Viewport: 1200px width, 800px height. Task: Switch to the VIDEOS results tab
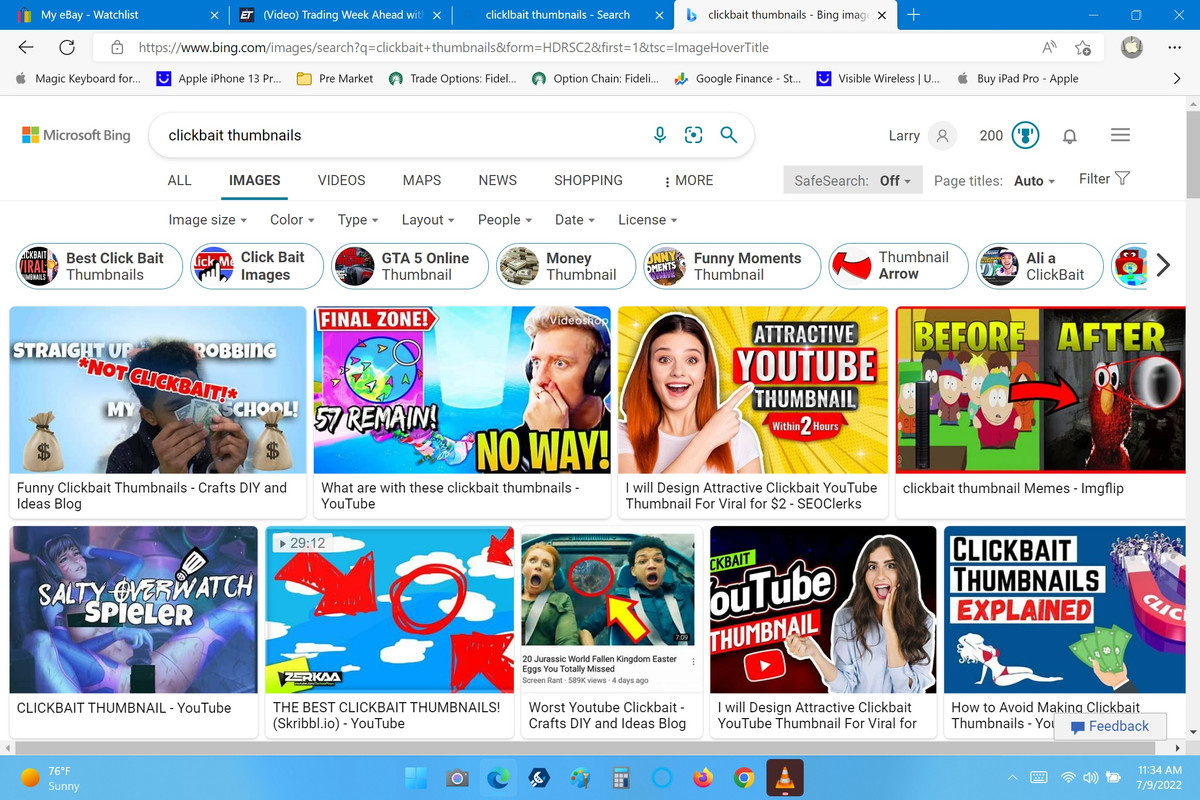point(342,181)
